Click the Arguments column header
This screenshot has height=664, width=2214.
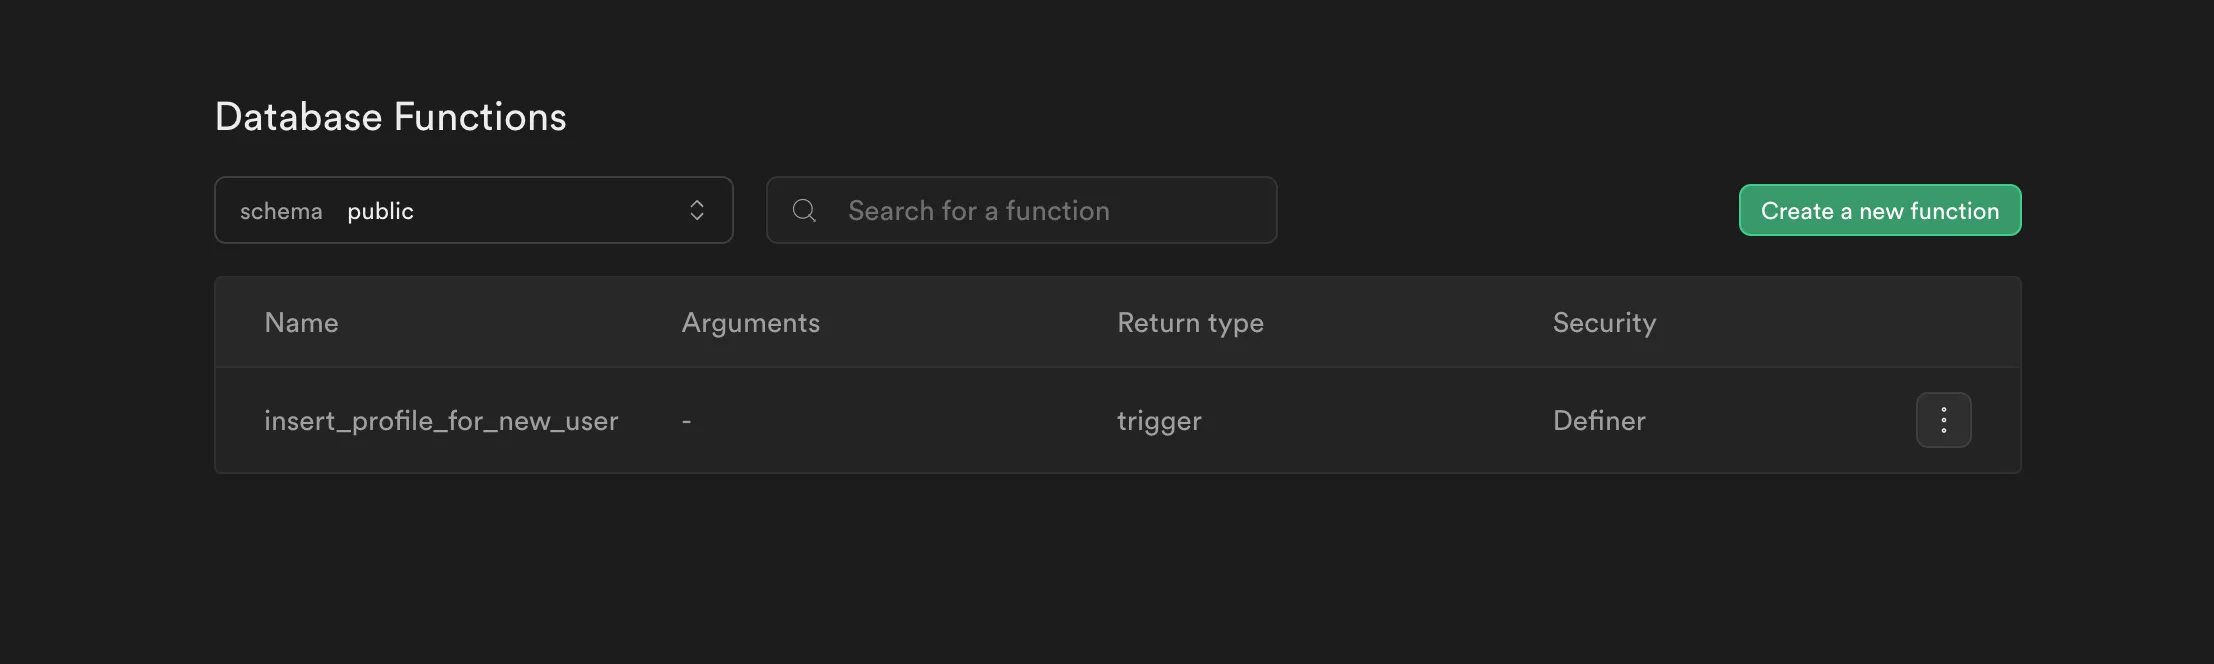coord(751,322)
